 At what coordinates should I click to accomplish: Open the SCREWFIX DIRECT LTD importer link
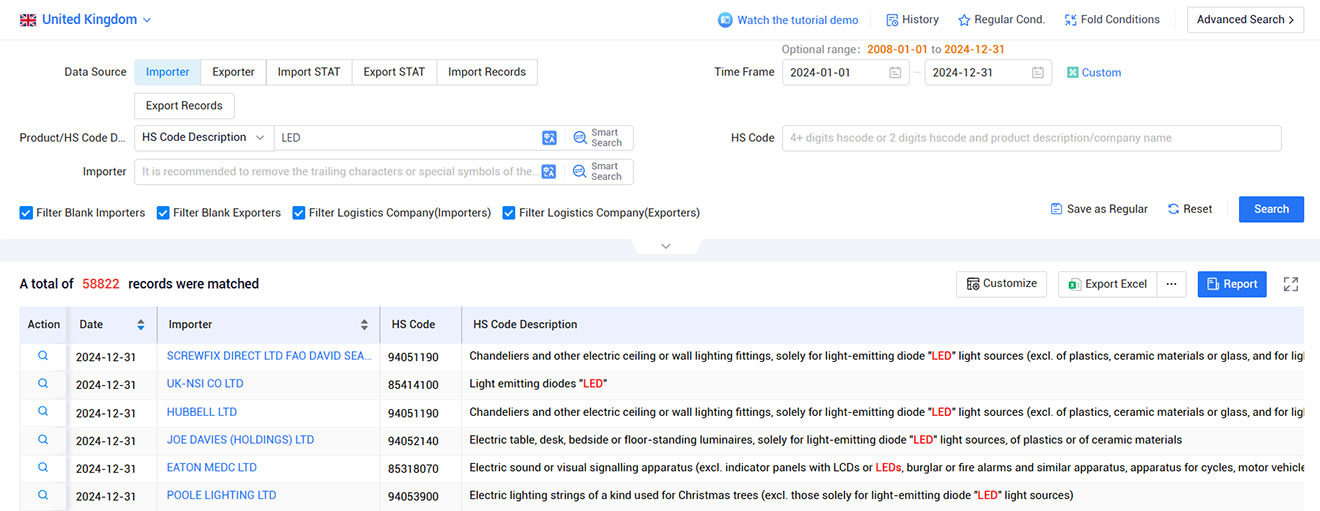(269, 356)
